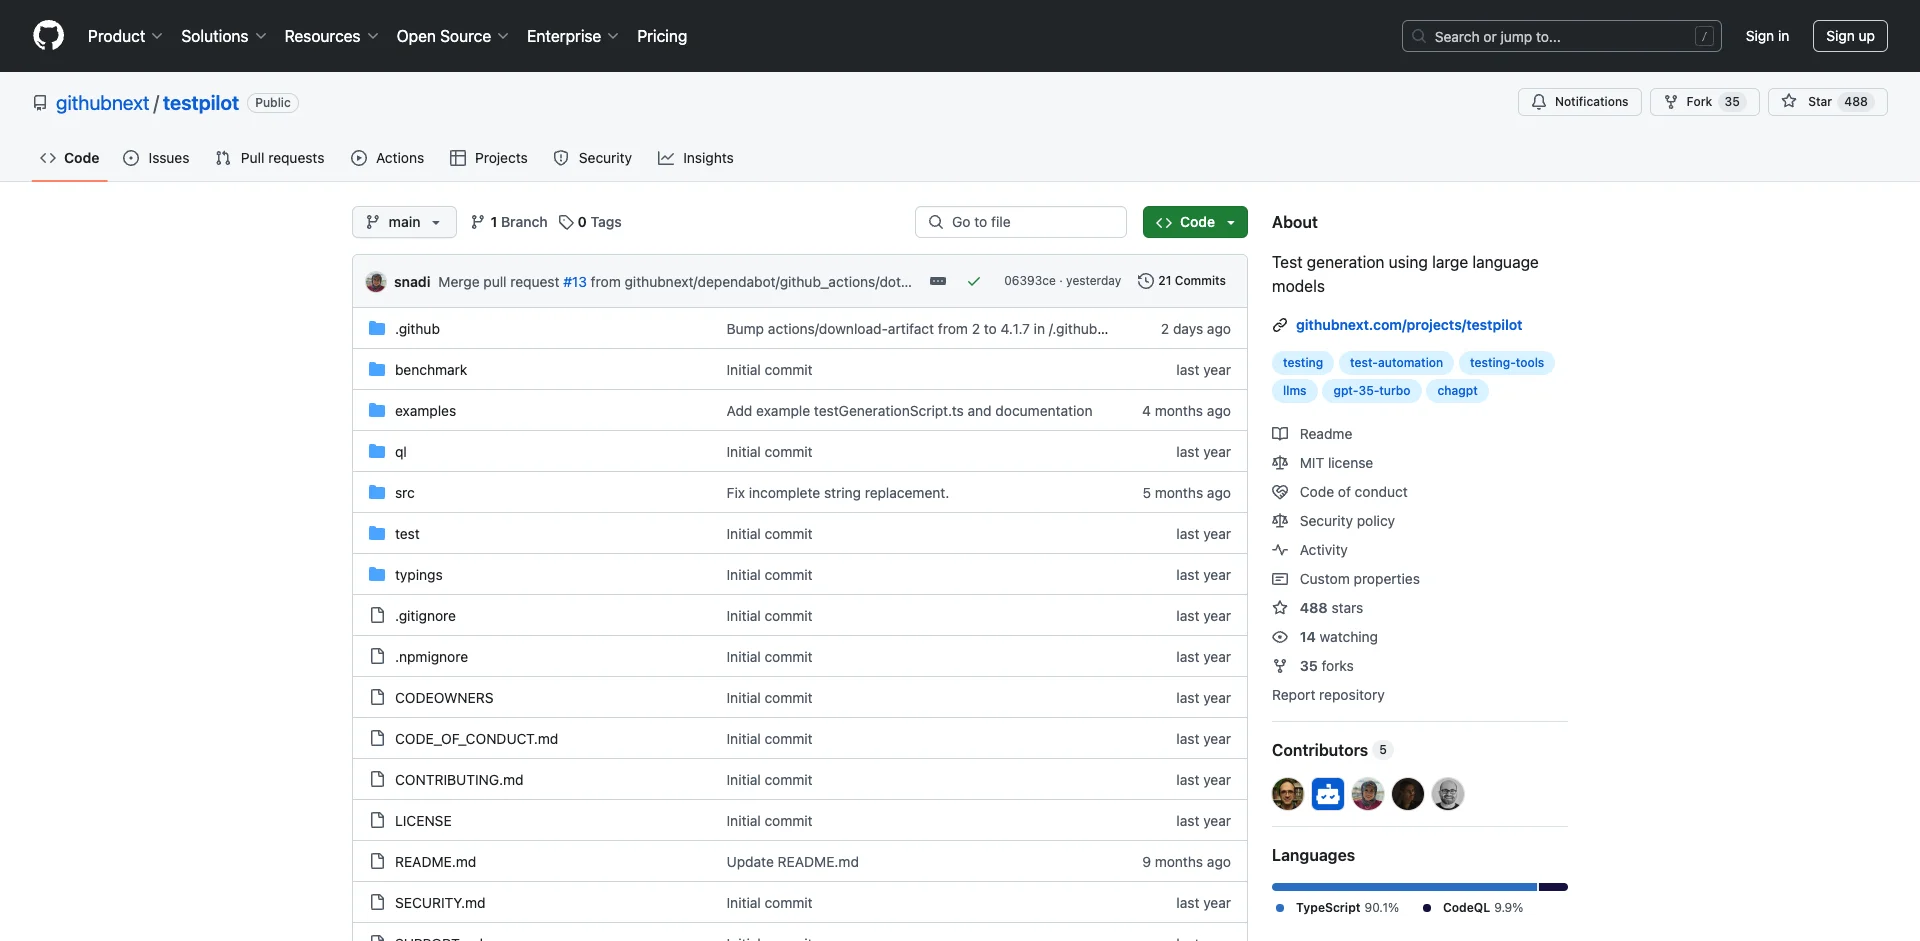Focus the Go to file input
The image size is (1920, 941).
point(1021,222)
